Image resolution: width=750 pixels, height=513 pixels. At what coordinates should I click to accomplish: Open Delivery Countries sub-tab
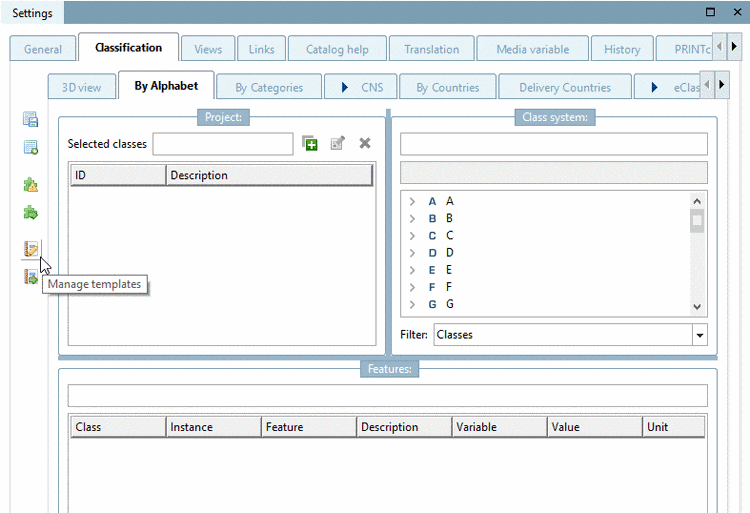point(565,87)
